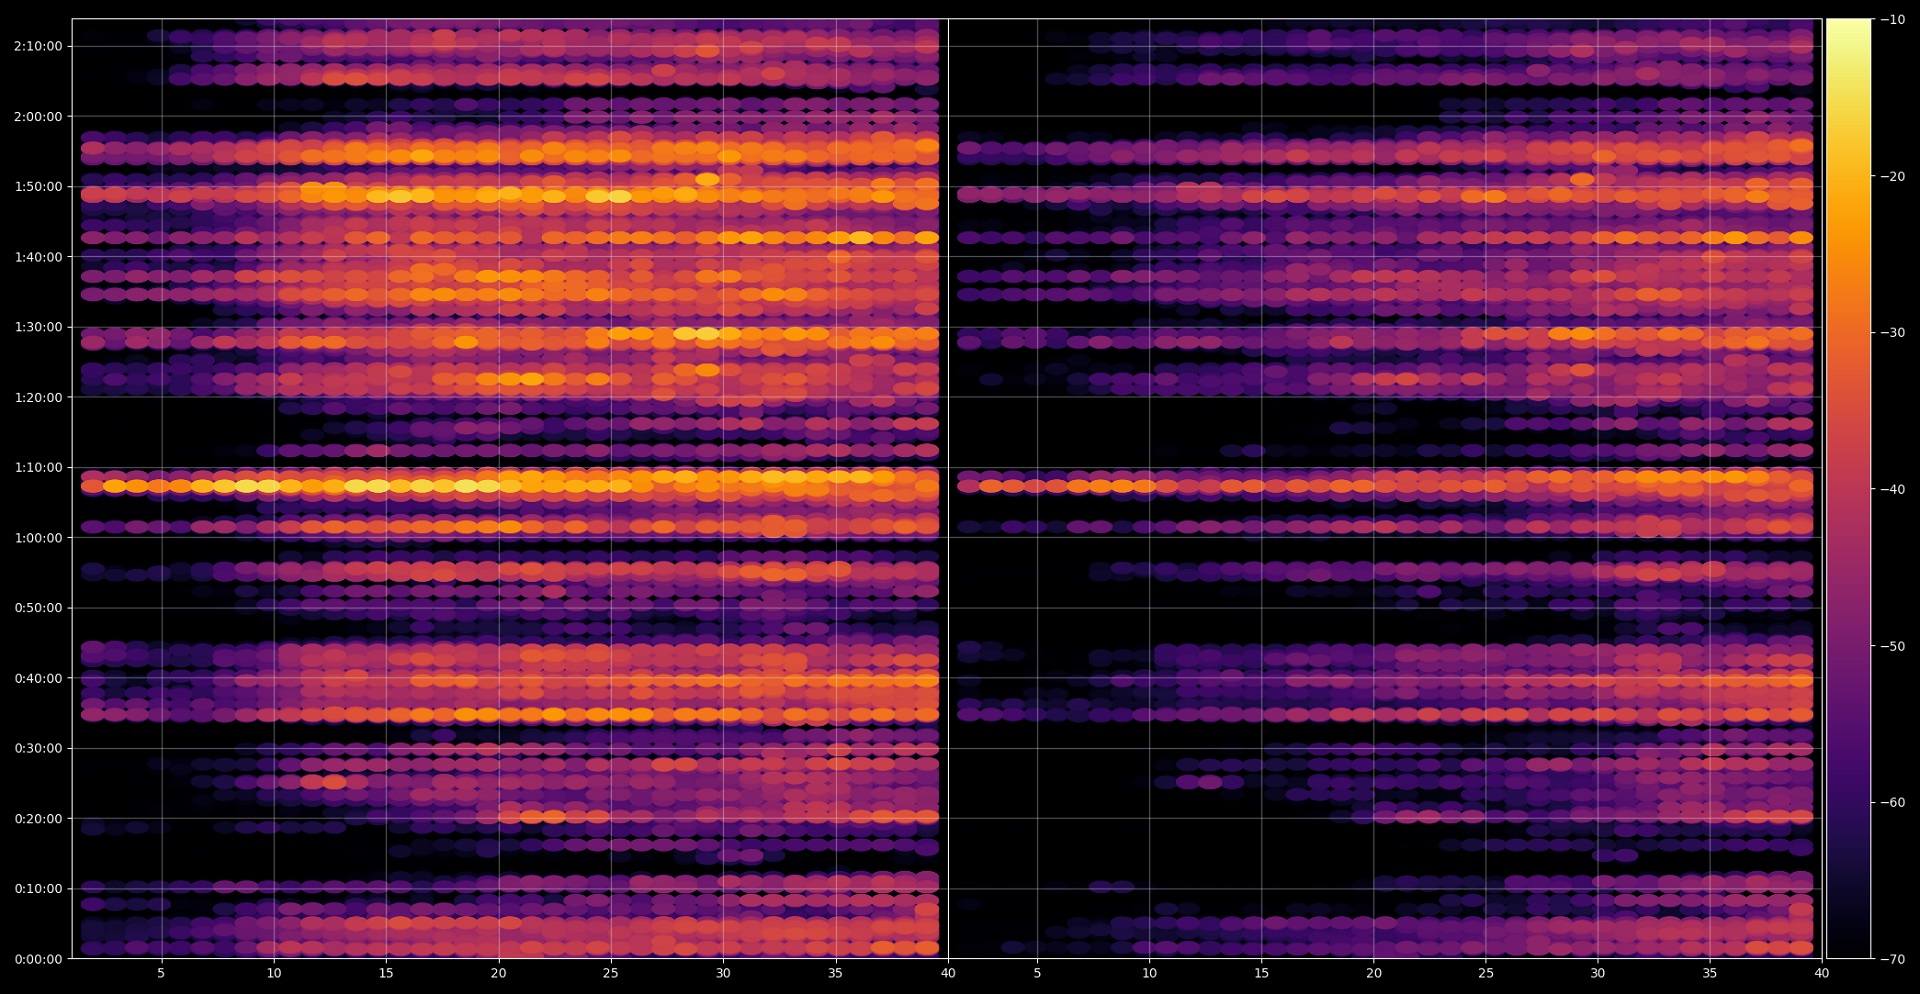Select x-axis label 10 under the left heatmap
1920x994 pixels.
pyautogui.click(x=274, y=973)
